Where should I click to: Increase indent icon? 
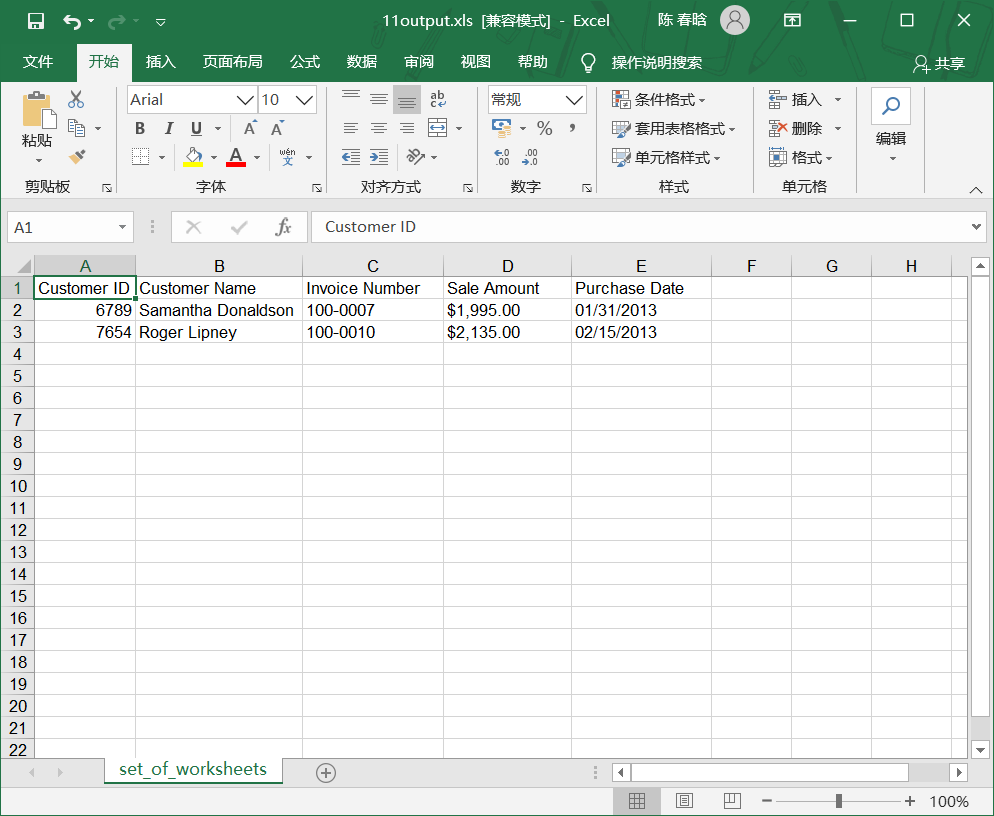(379, 157)
